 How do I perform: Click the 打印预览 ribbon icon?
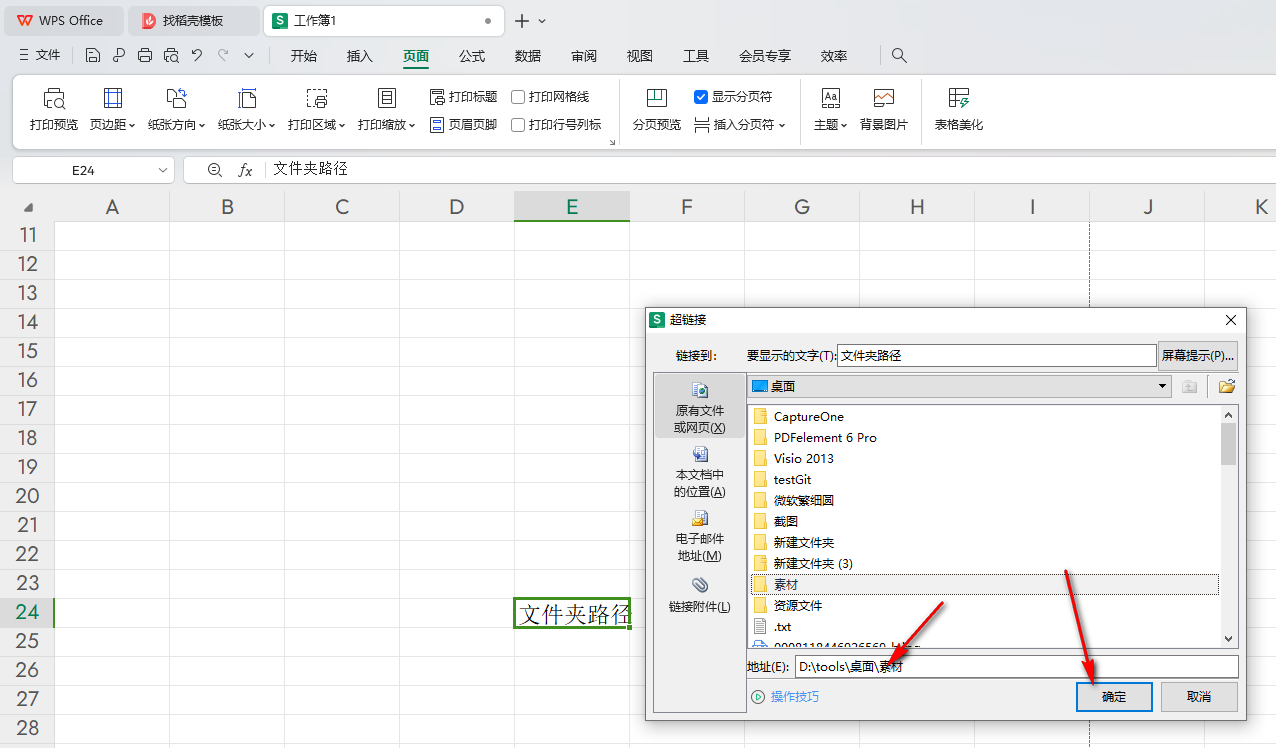point(54,109)
